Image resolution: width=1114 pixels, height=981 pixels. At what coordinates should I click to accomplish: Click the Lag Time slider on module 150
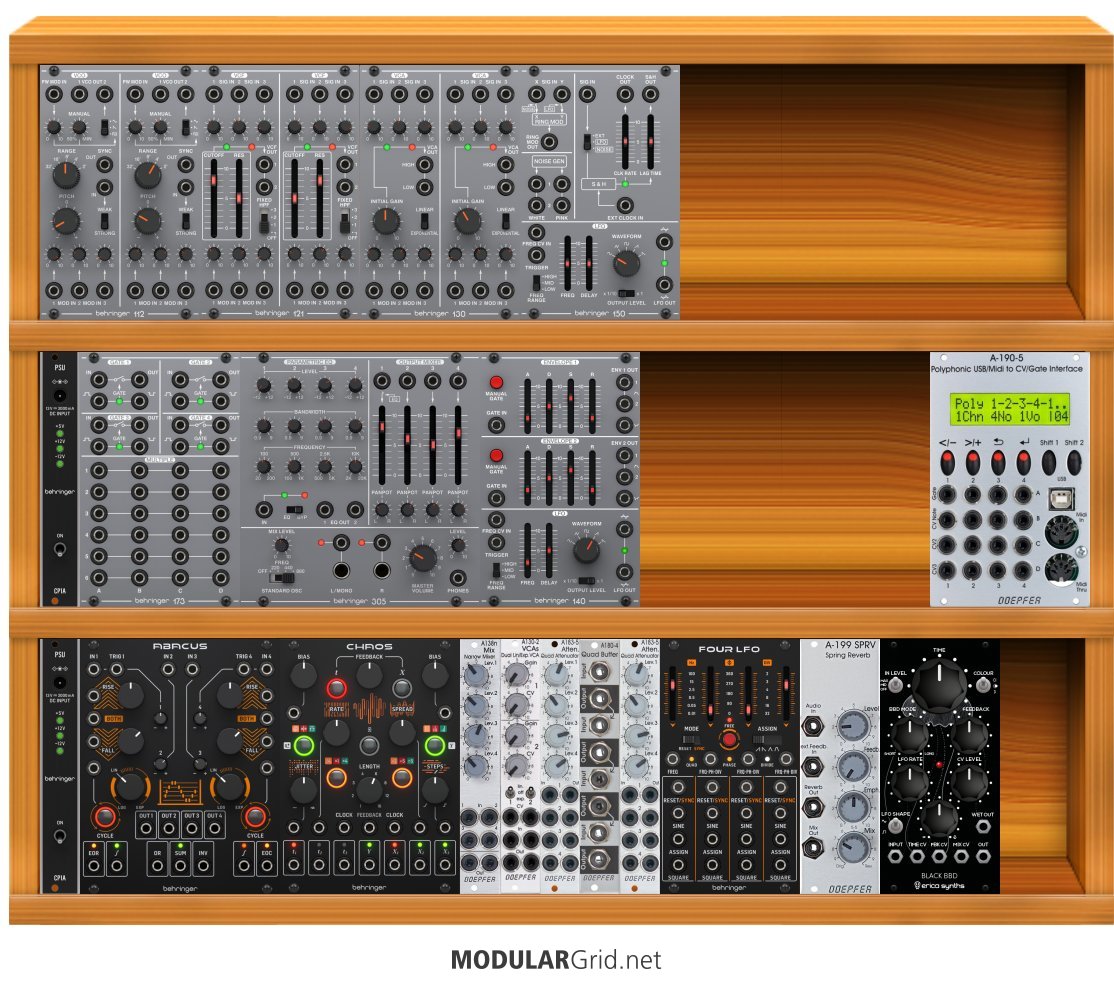650,141
